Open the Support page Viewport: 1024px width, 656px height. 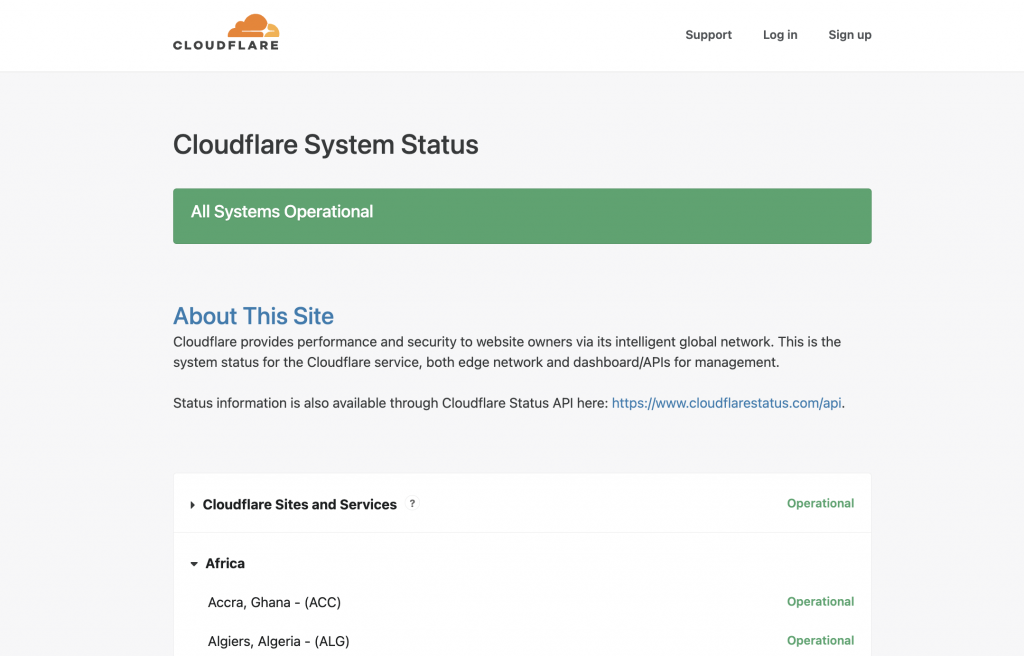pyautogui.click(x=708, y=35)
